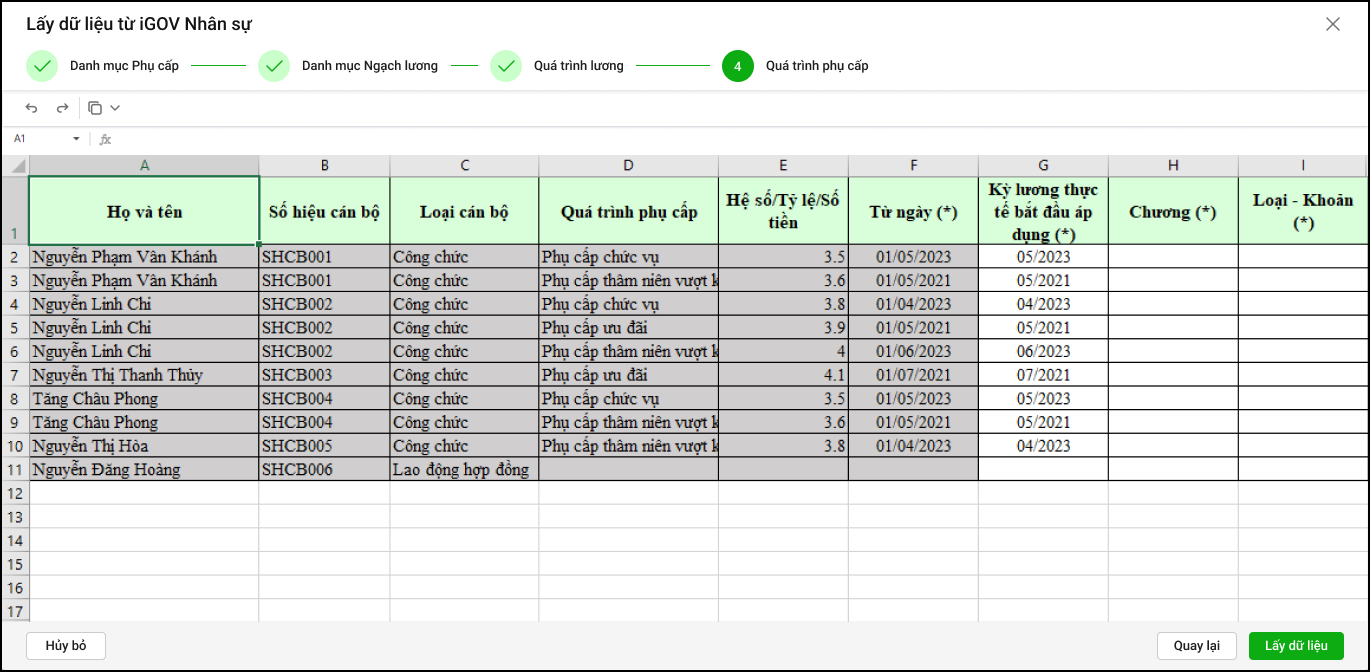
Task: Click the Quay lại button
Action: (1197, 646)
